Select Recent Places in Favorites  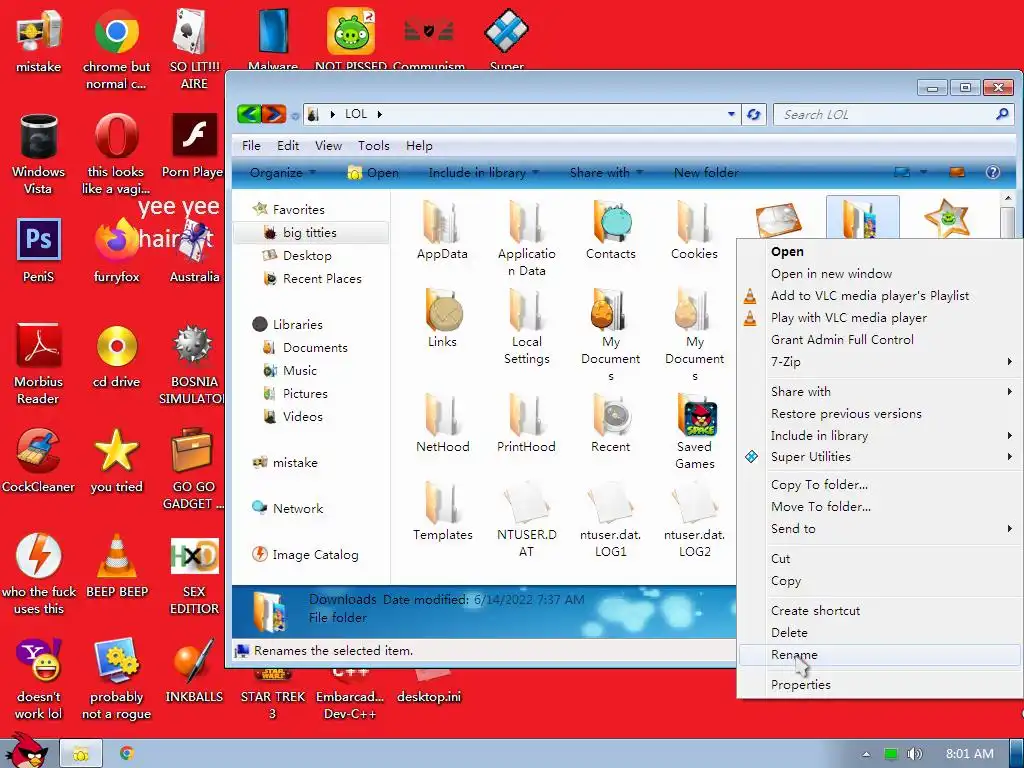tap(313, 278)
